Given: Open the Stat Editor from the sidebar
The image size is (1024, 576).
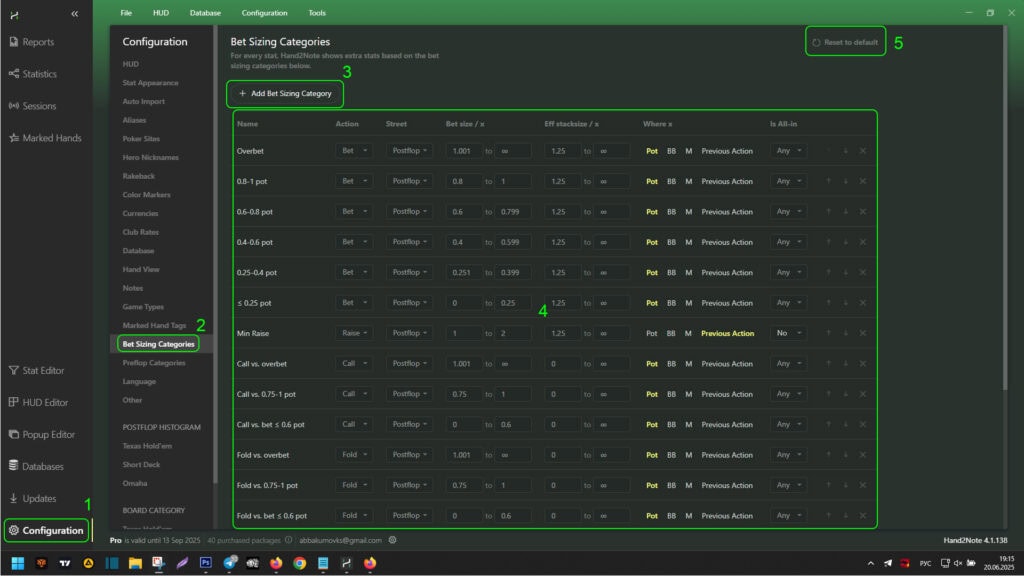Looking at the screenshot, I should (x=42, y=370).
